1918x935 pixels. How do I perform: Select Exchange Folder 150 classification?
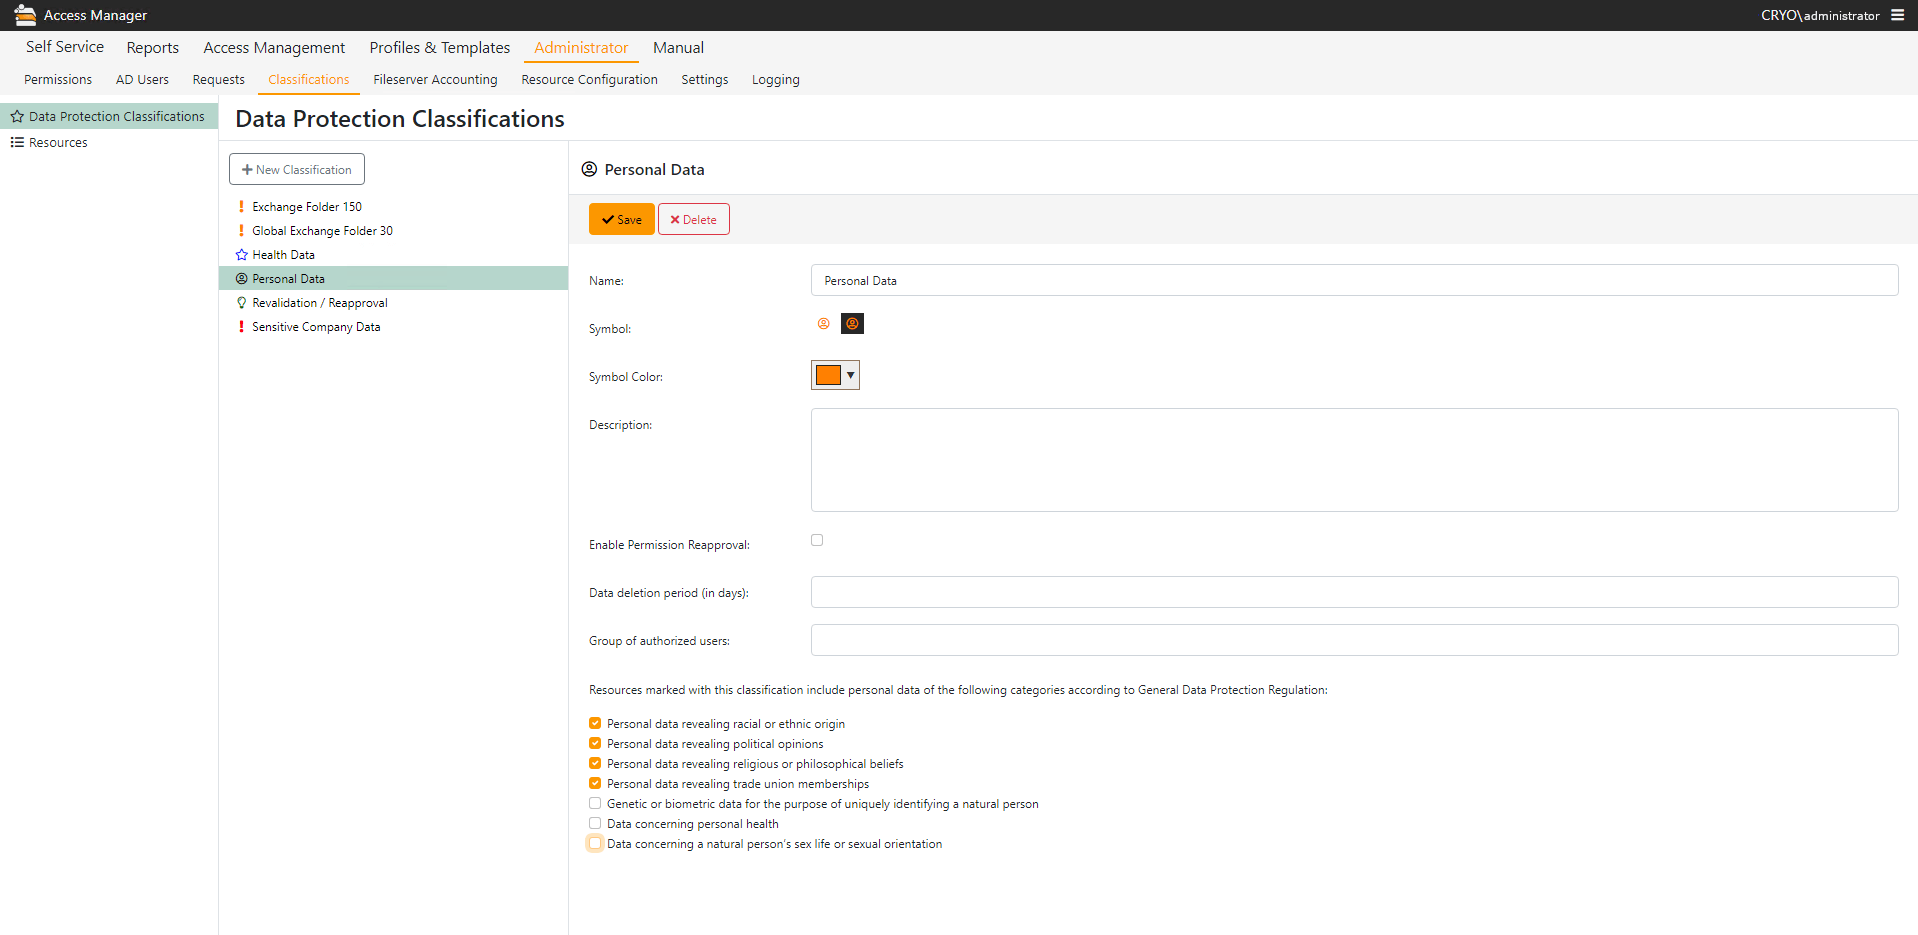pyautogui.click(x=306, y=207)
